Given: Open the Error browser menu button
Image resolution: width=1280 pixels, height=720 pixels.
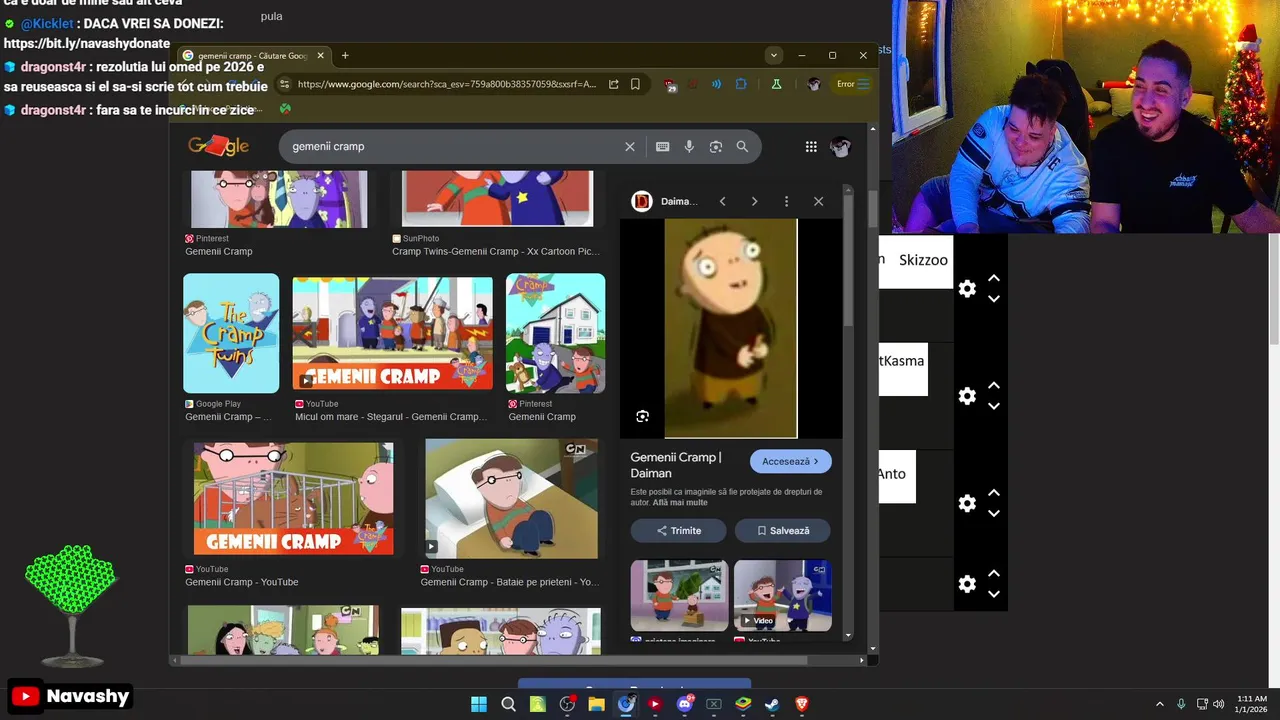Looking at the screenshot, I should tap(853, 84).
